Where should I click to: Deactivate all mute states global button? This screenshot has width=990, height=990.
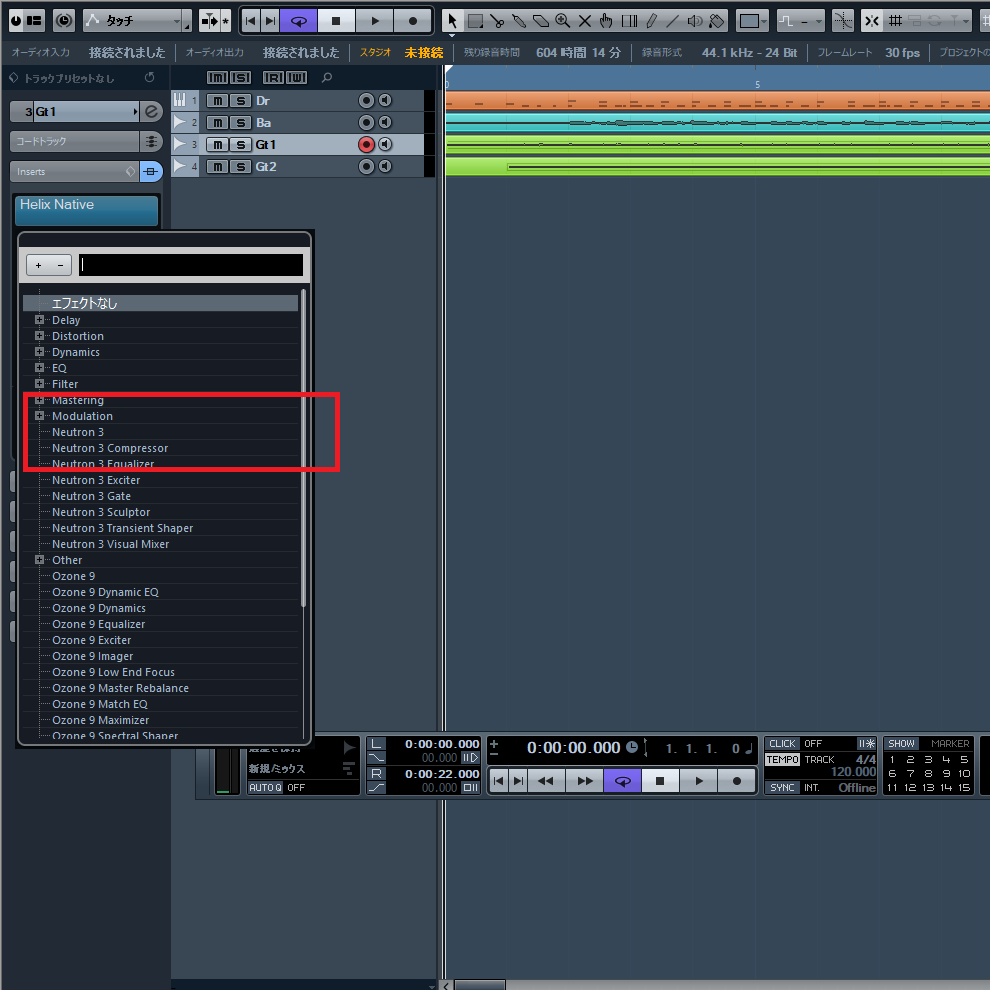click(x=217, y=78)
